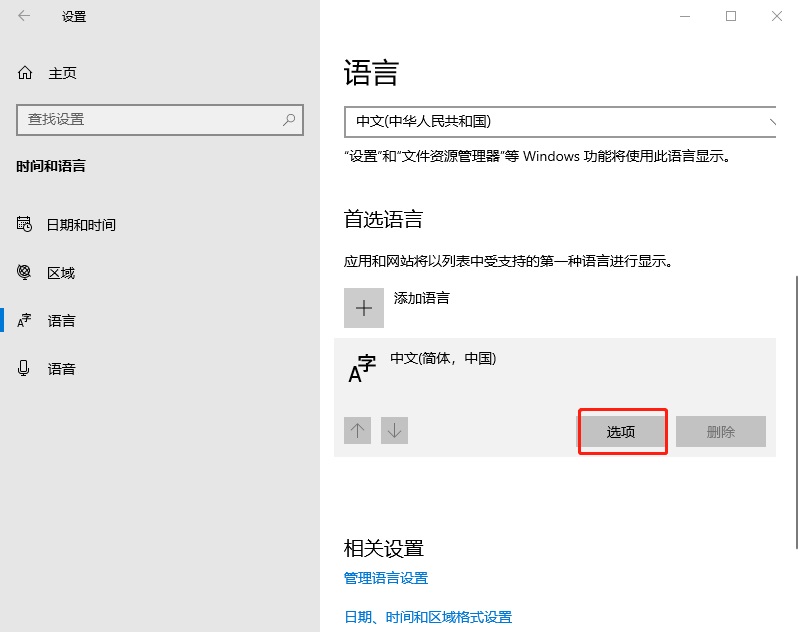Open the 主页 home icon

[x=25, y=73]
